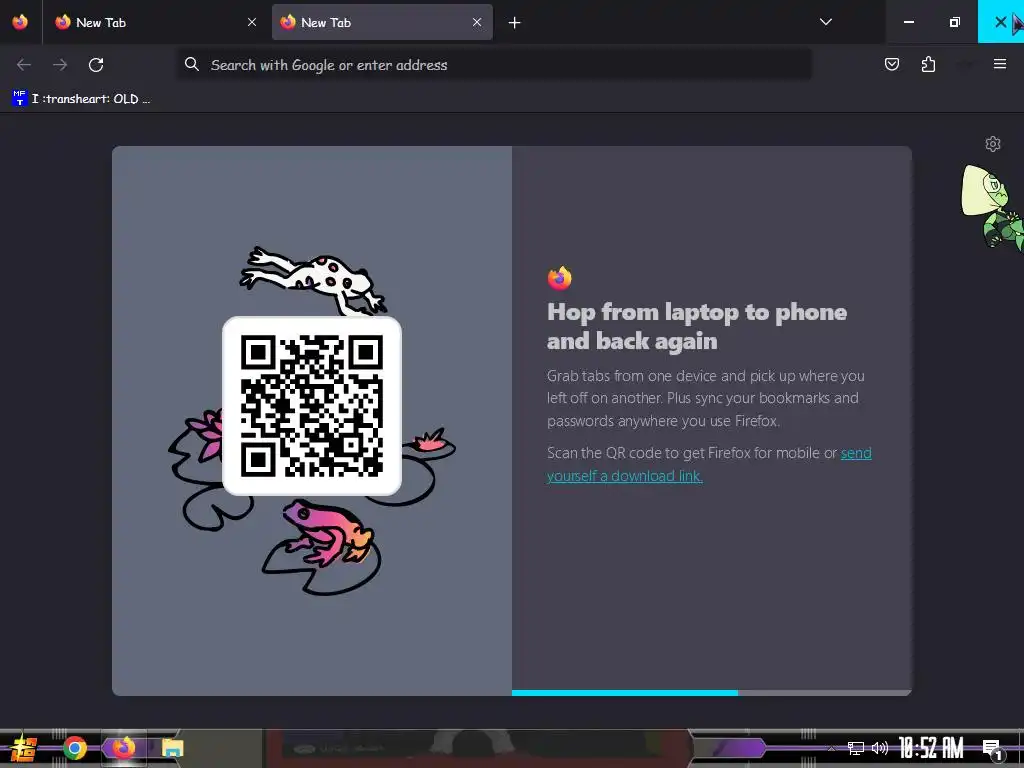Click 'send yourself a download link'
The width and height of the screenshot is (1024, 768).
[709, 464]
